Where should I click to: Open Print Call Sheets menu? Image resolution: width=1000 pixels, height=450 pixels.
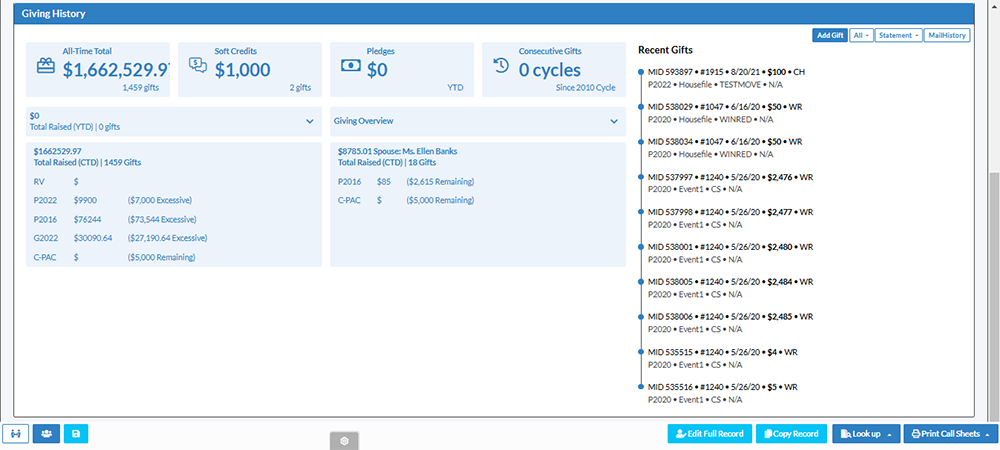[x=951, y=434]
